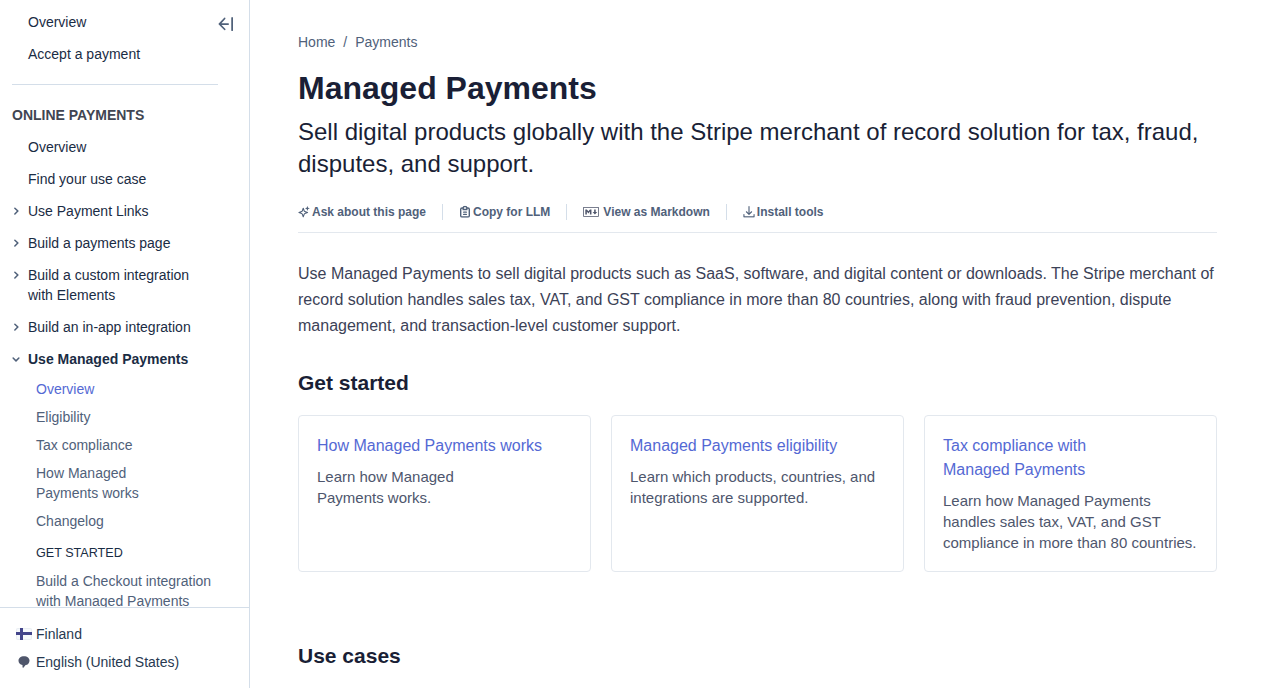
Task: Click 'Learn which products, countries' card description
Action: click(x=752, y=487)
